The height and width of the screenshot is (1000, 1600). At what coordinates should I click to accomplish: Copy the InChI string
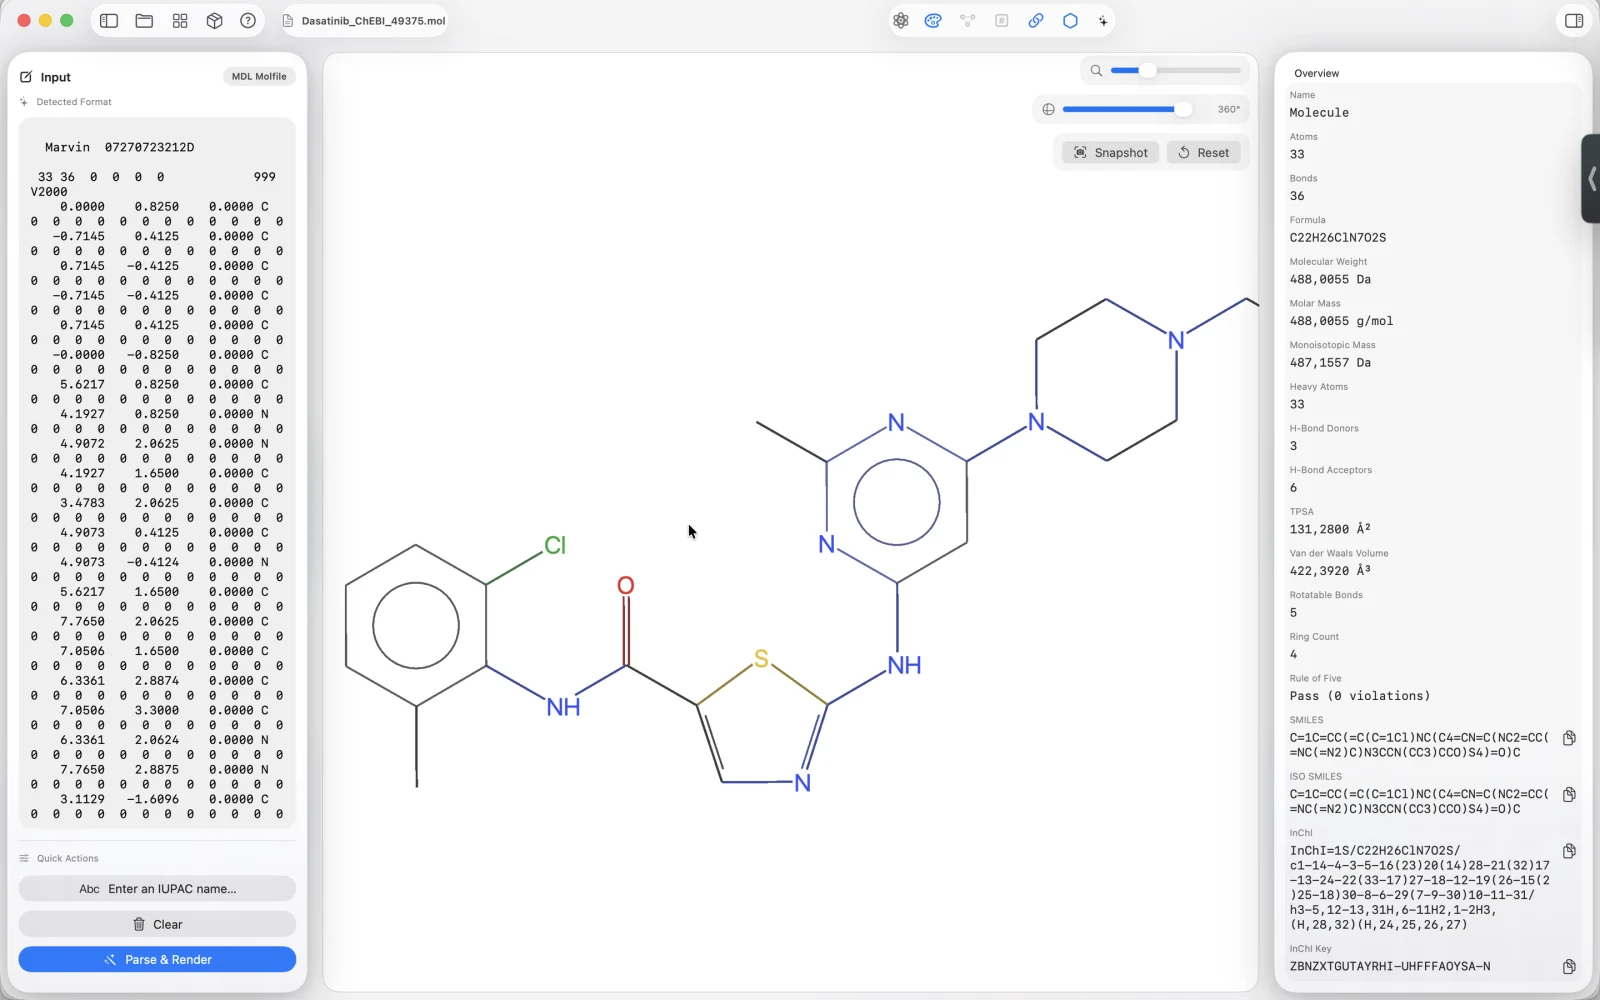pyautogui.click(x=1569, y=851)
